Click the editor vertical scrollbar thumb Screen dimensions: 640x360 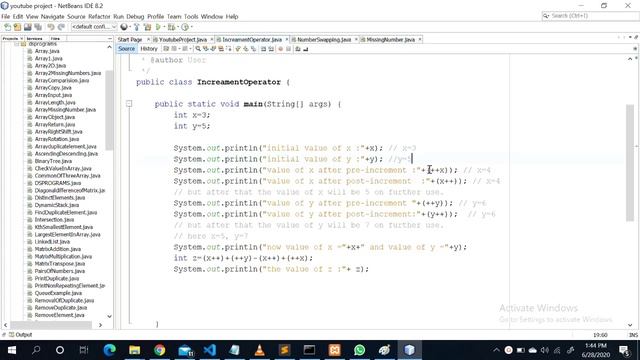[630, 163]
